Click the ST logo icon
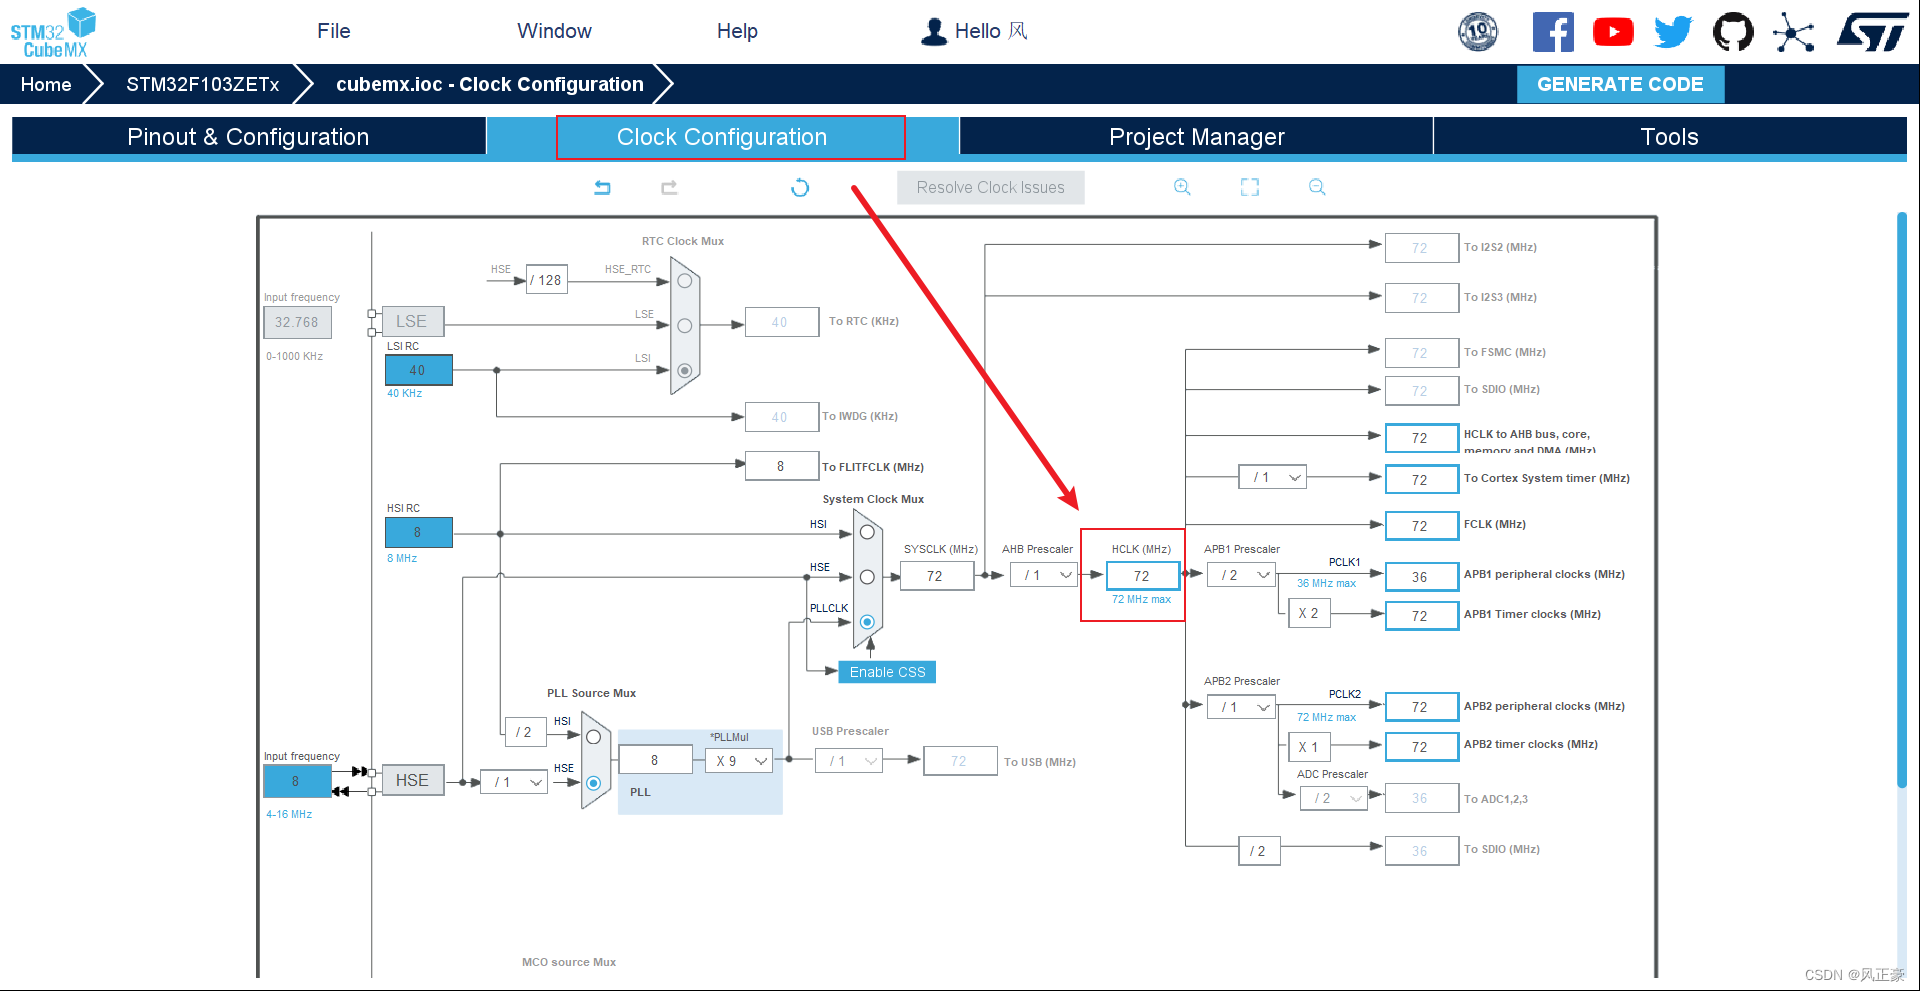This screenshot has width=1920, height=991. (x=1873, y=32)
